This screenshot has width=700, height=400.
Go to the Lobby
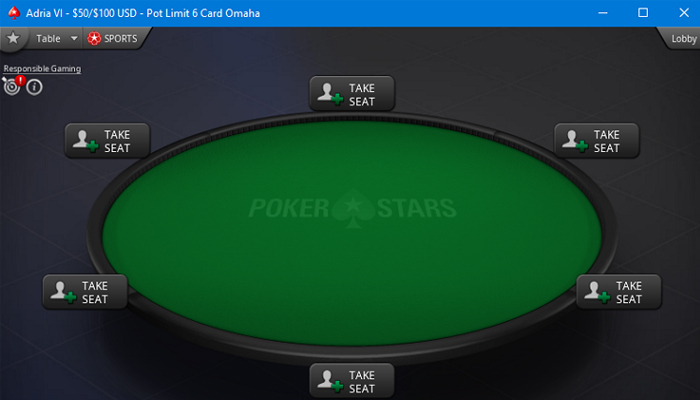683,39
